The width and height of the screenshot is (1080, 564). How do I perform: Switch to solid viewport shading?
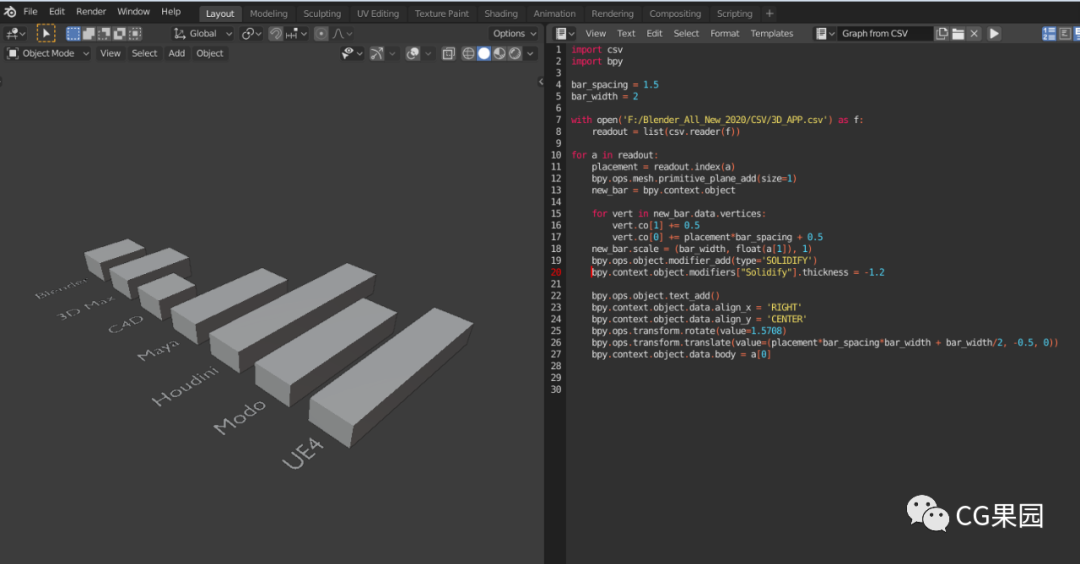(x=484, y=53)
